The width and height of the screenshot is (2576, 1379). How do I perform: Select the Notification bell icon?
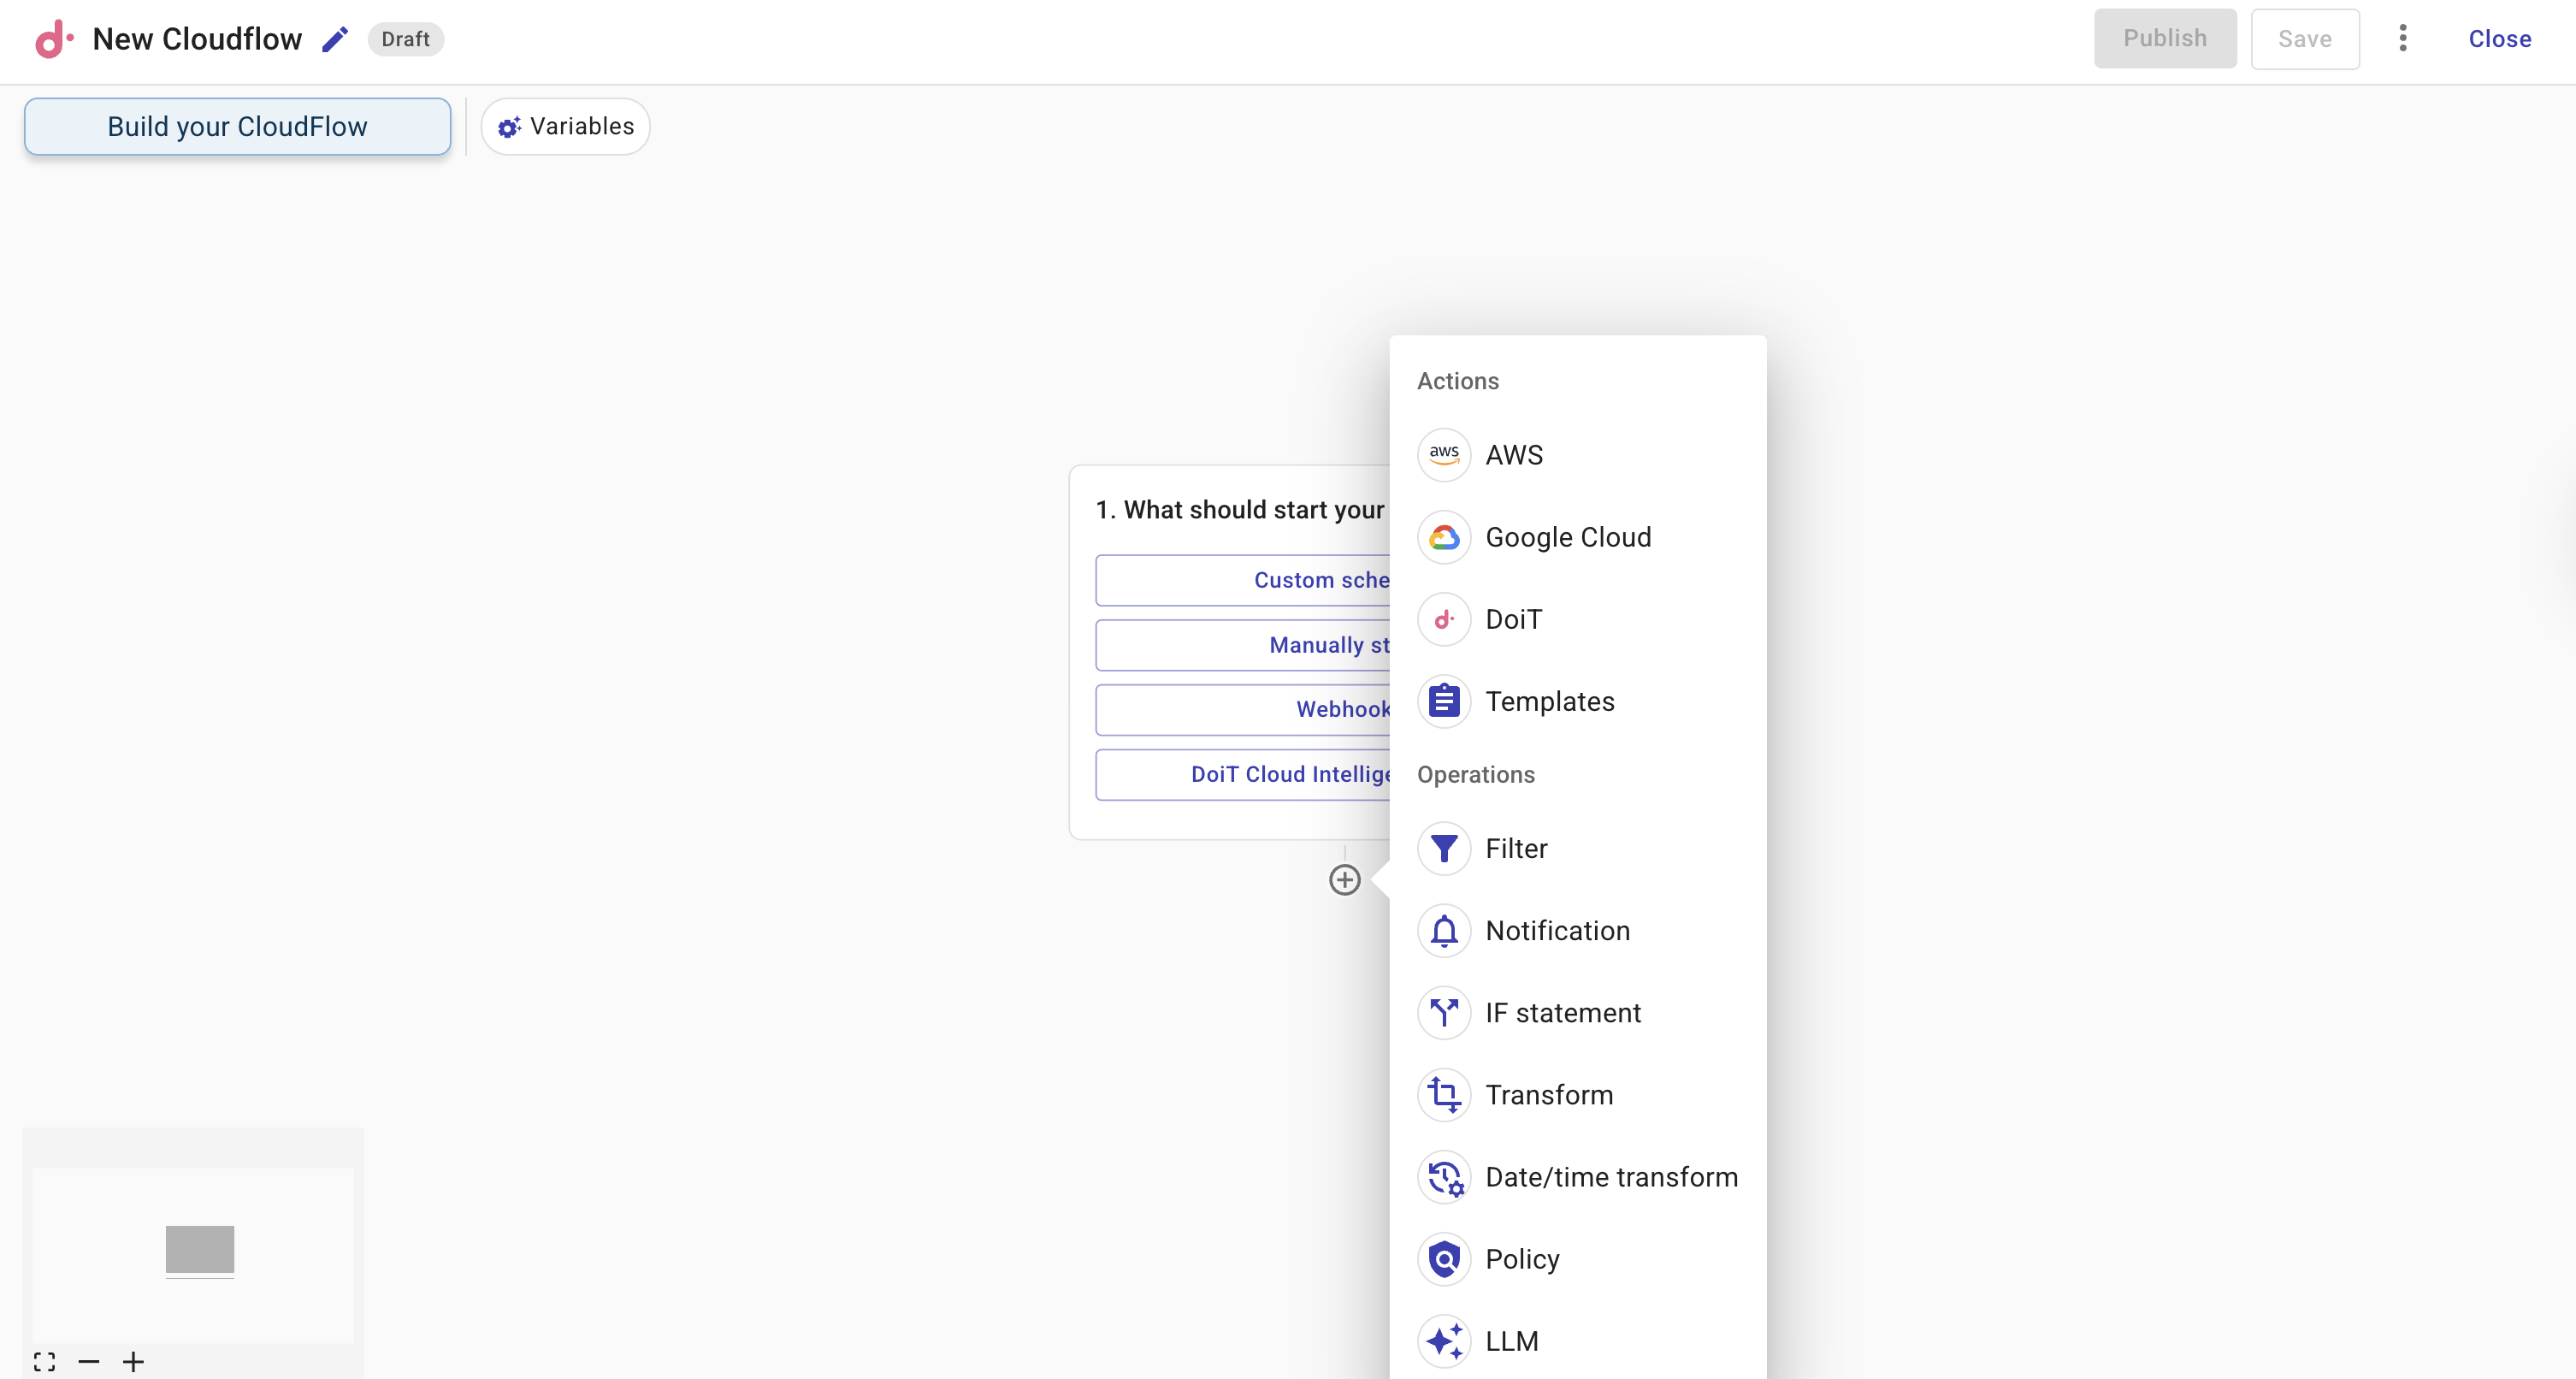click(1444, 931)
